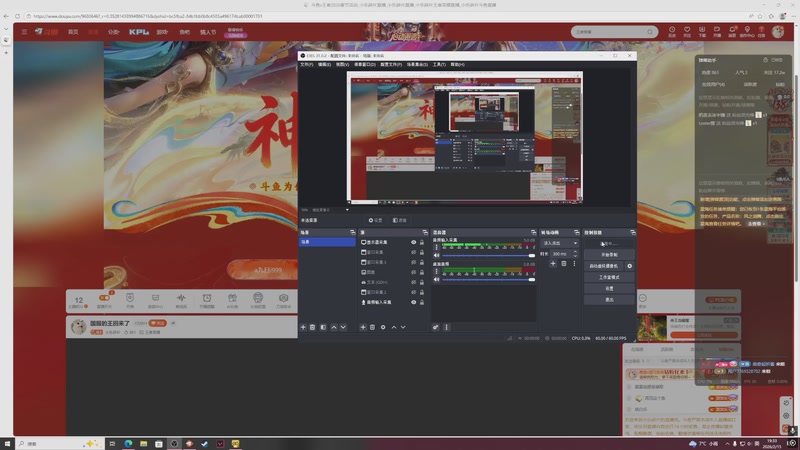Select the highlighted scene in Scenes list
Image resolution: width=800 pixels, height=450 pixels.
tap(327, 242)
